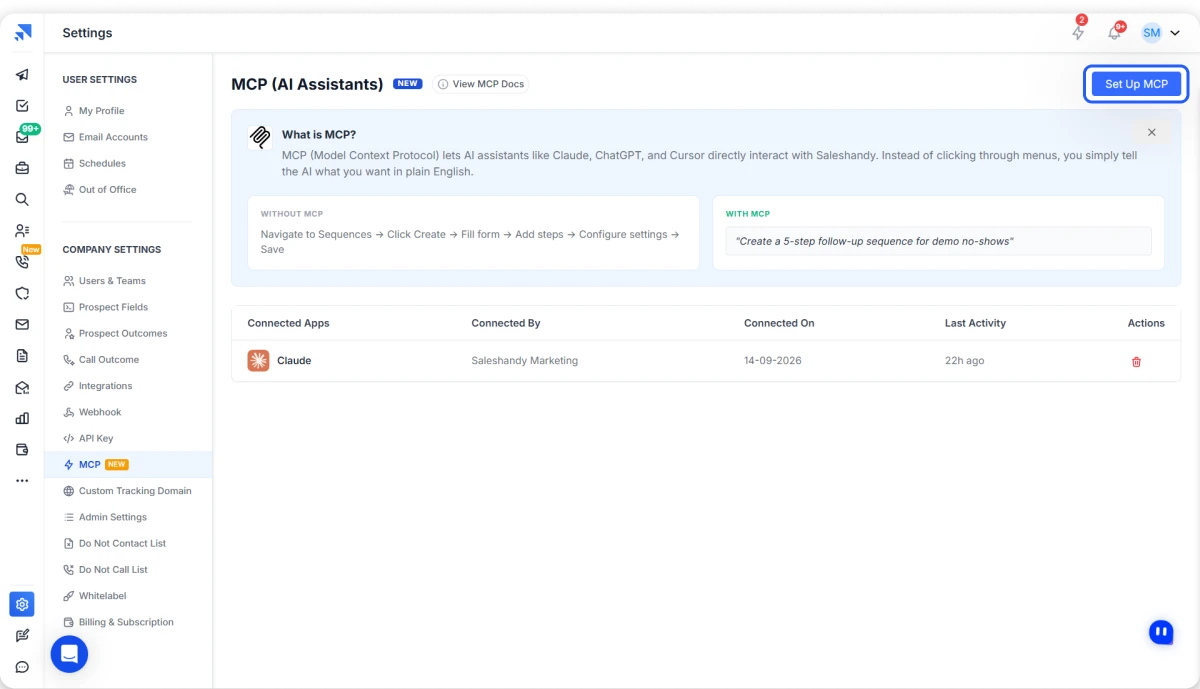Go to Schedules settings
Viewport: 1200px width, 689px height.
102,163
